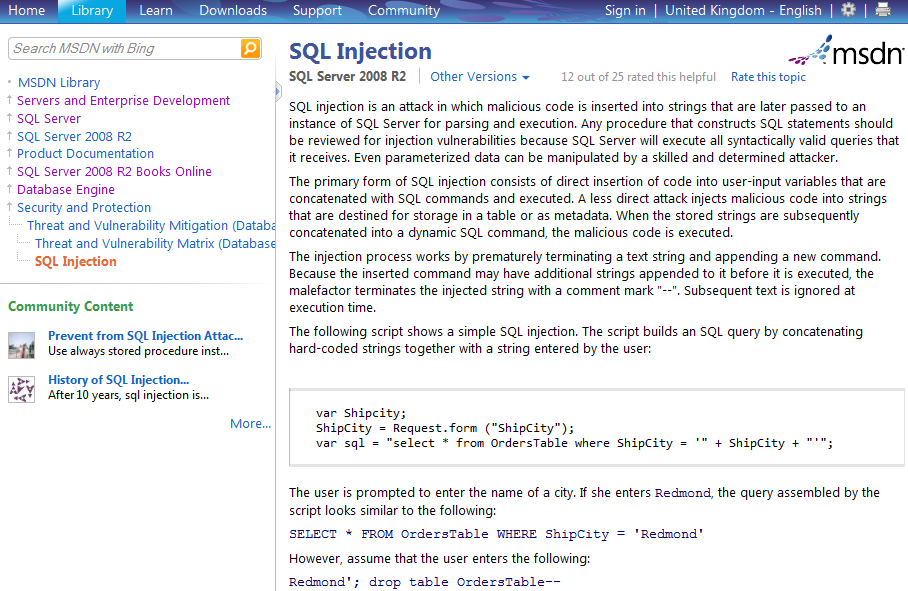Open SQL Server 2008 R2 Books Online link

(114, 172)
